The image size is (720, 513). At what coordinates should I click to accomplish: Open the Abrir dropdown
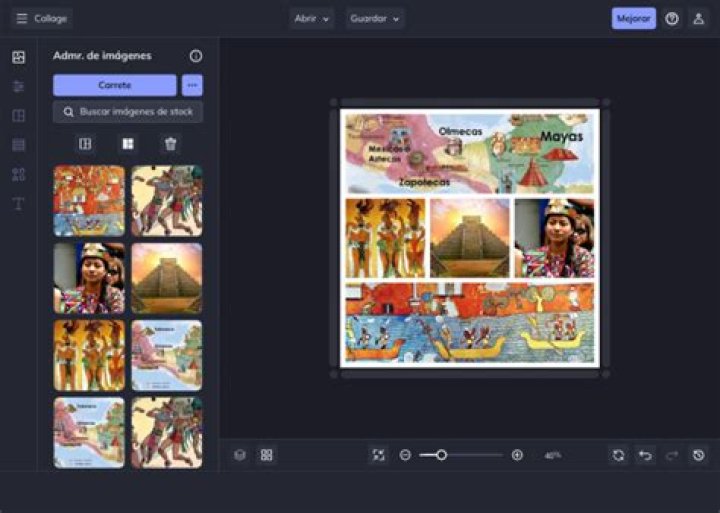point(311,19)
